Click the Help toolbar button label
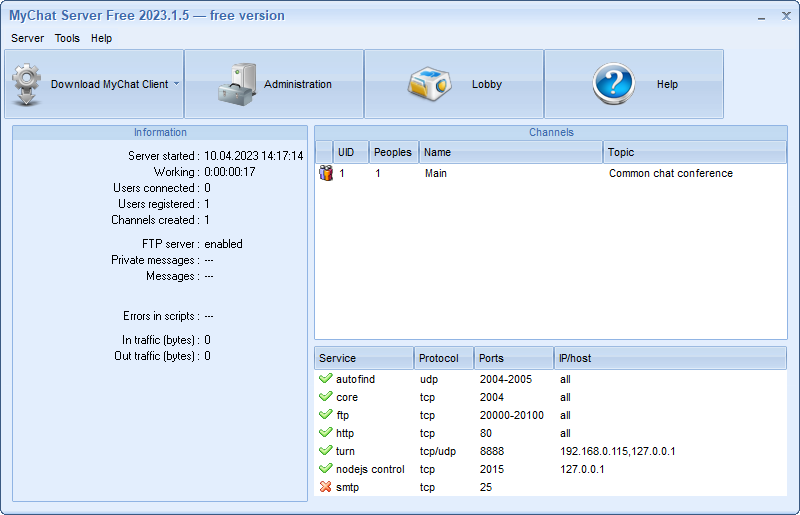This screenshot has height=515, width=800. click(667, 84)
